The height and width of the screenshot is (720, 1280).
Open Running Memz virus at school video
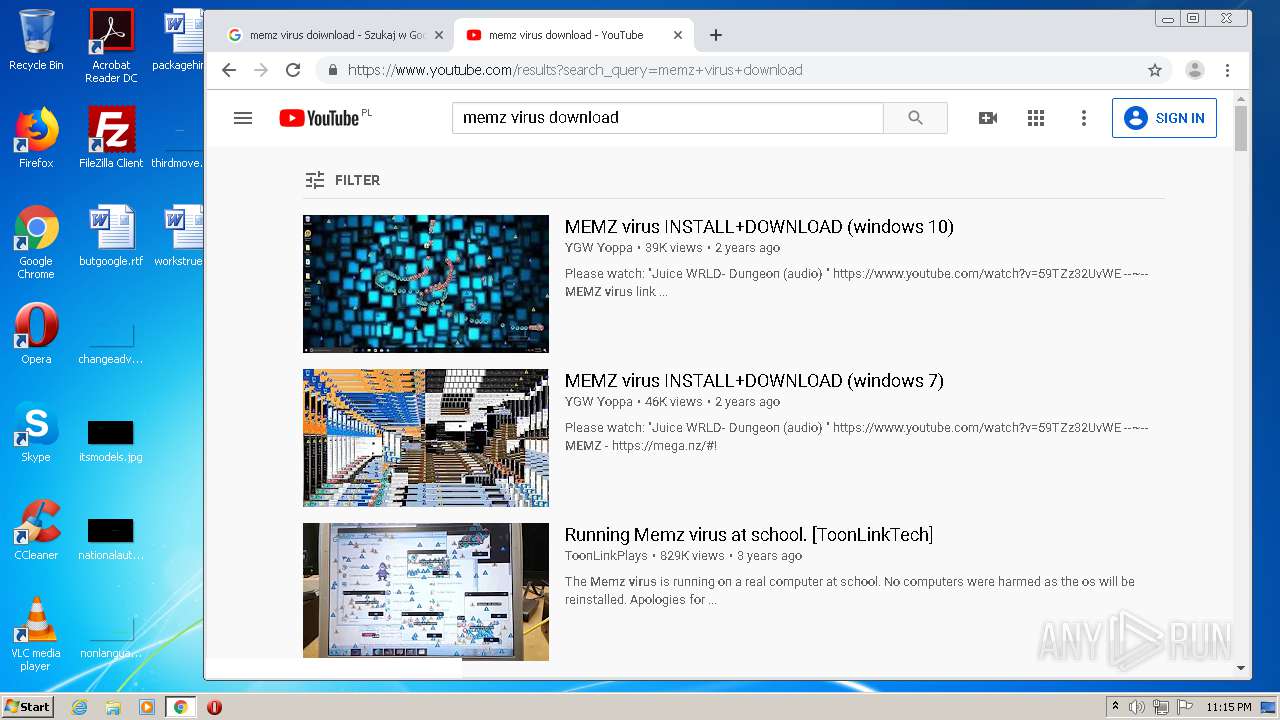click(749, 535)
